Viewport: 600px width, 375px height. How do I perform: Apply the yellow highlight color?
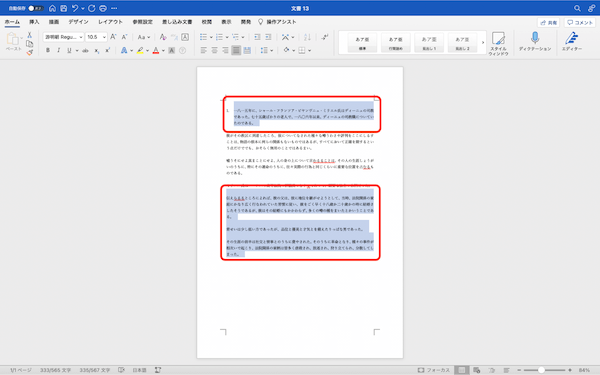[140, 50]
